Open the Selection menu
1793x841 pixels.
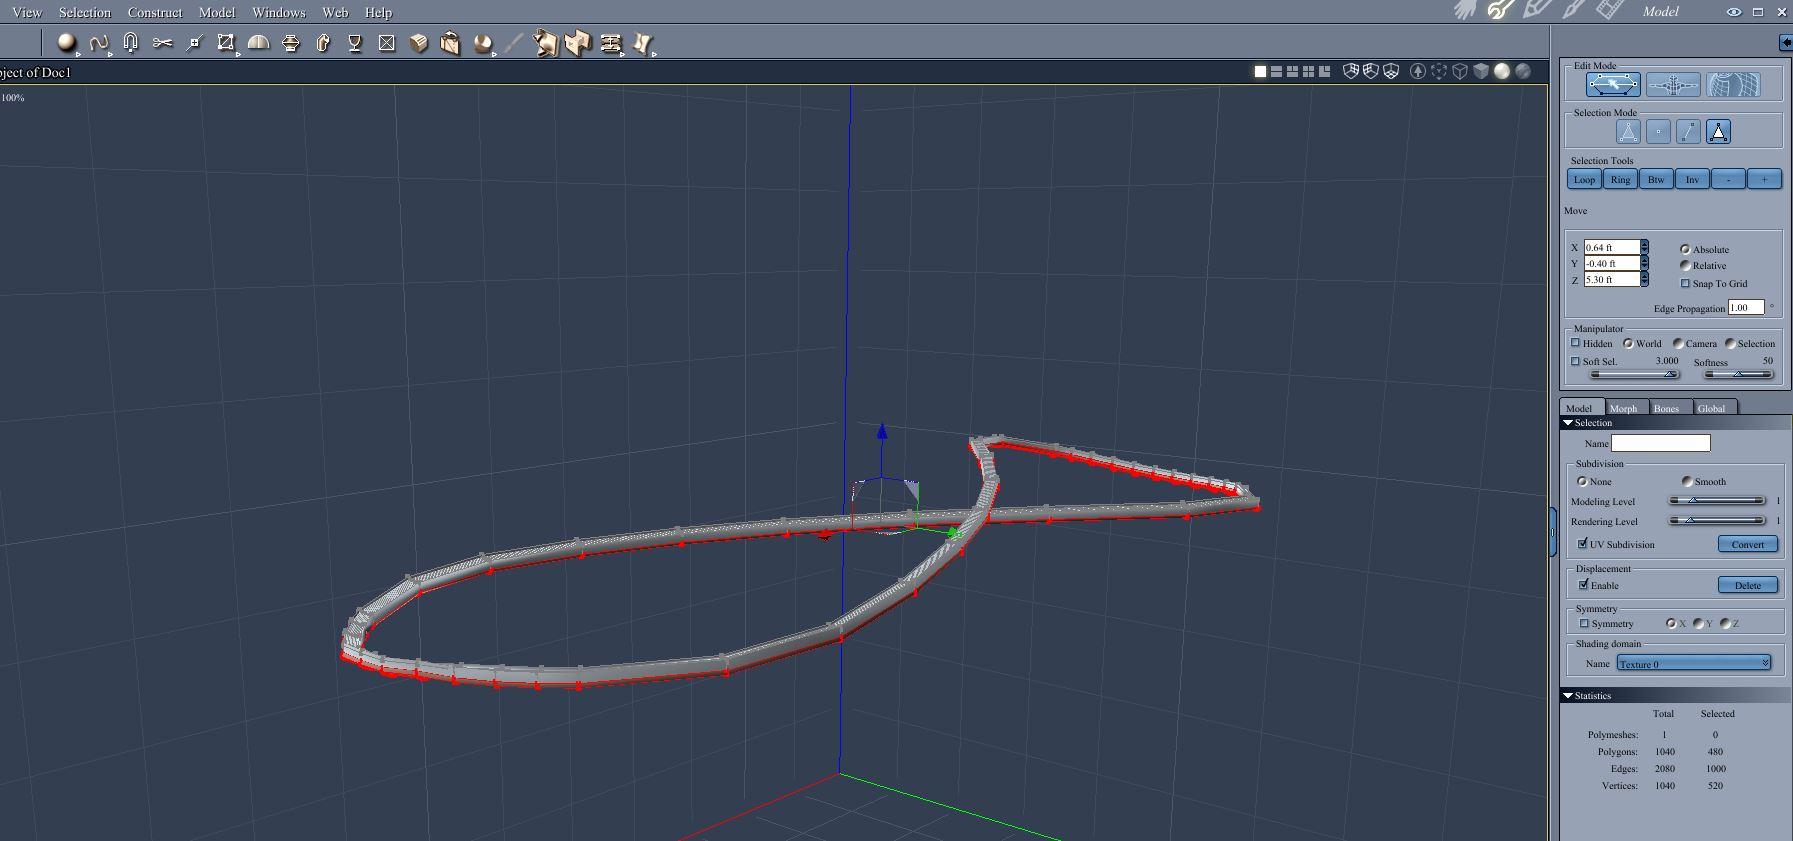84,12
